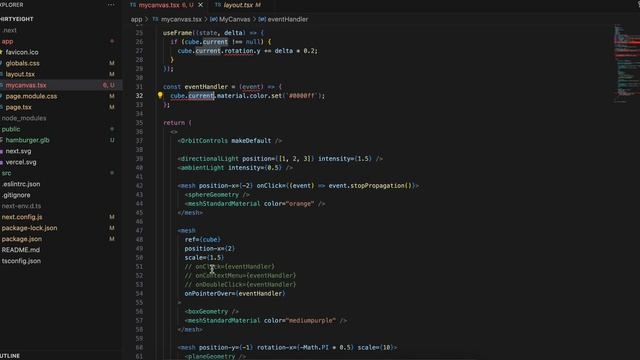Viewport: 640px width, 360px height.
Task: Click the minimap code overview
Action: coord(626,63)
